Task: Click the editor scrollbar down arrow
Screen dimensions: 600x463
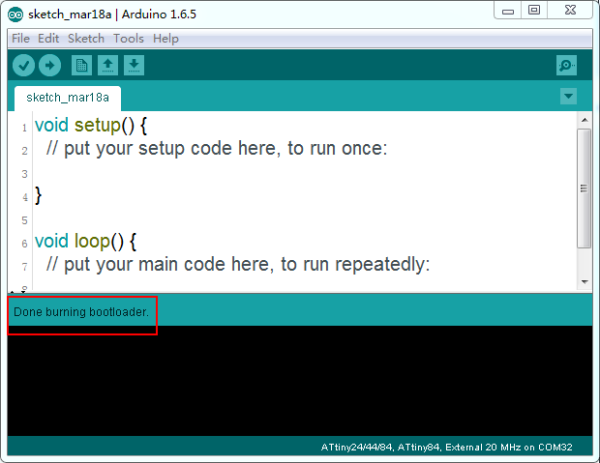Action: [x=584, y=282]
